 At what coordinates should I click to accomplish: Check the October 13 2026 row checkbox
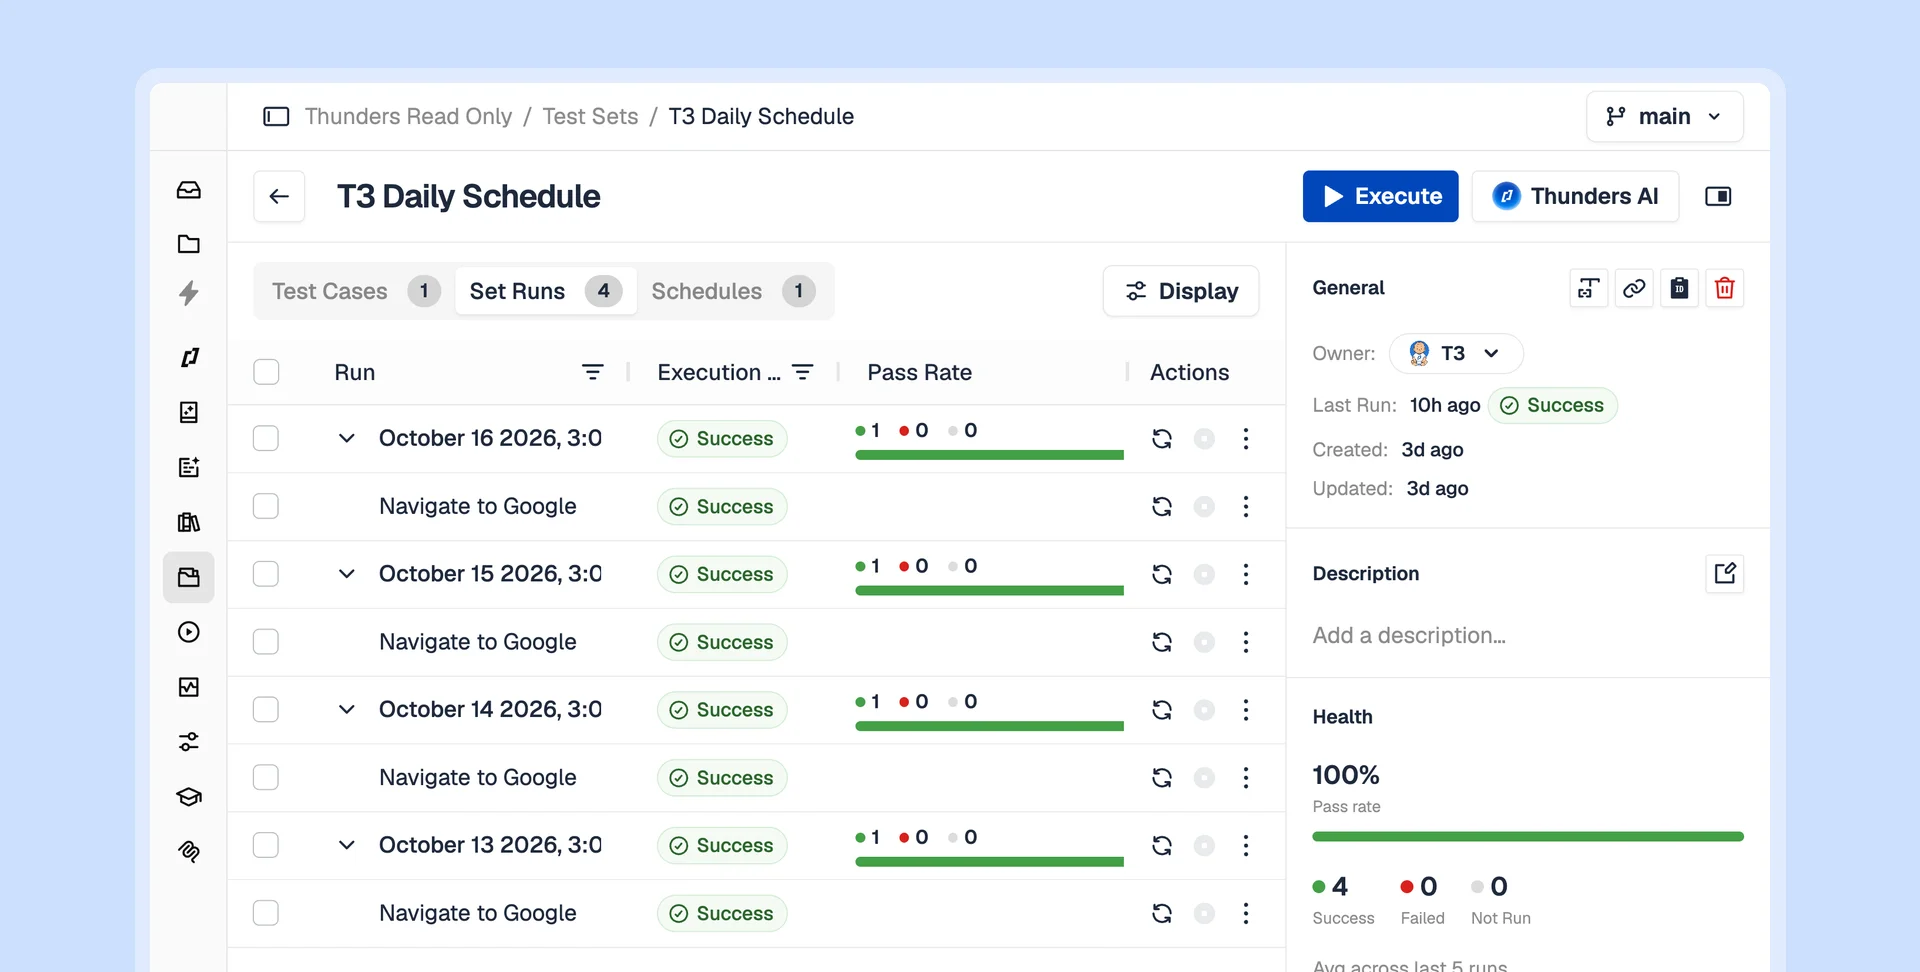266,845
